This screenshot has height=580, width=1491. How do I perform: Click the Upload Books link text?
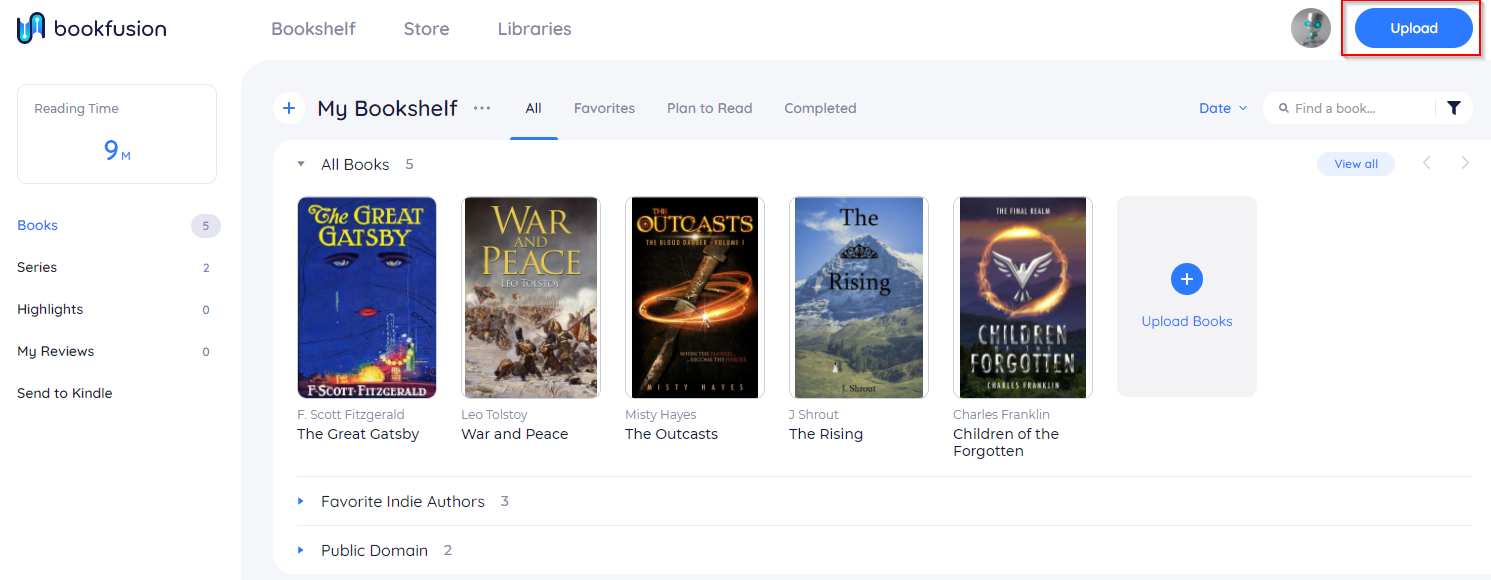[x=1187, y=321]
